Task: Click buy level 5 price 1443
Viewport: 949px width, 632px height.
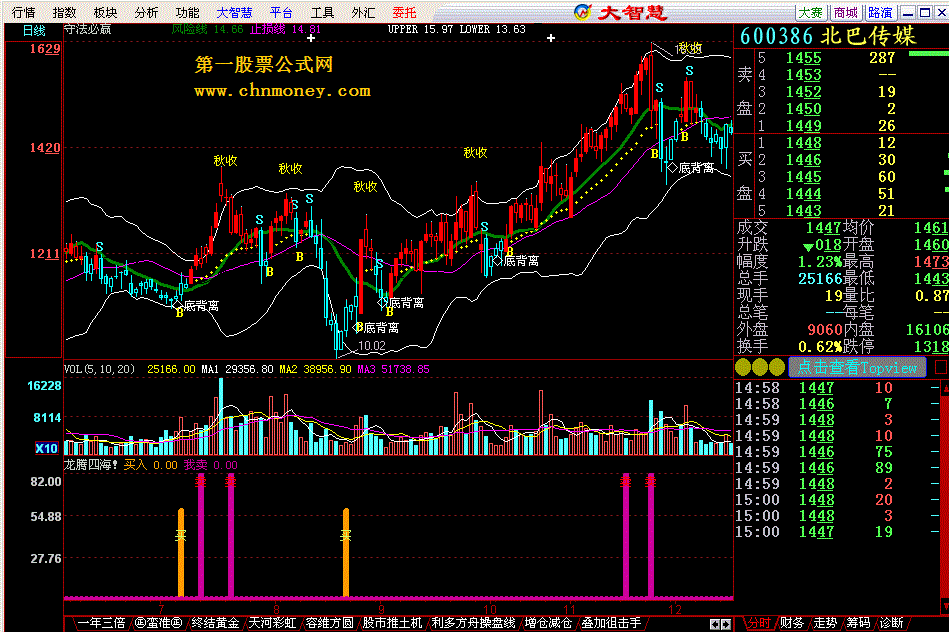Action: tap(803, 211)
